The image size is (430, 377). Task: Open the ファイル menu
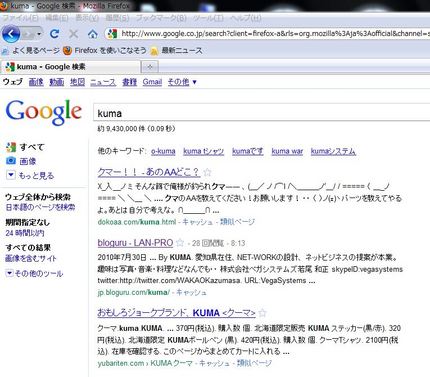(x=21, y=18)
